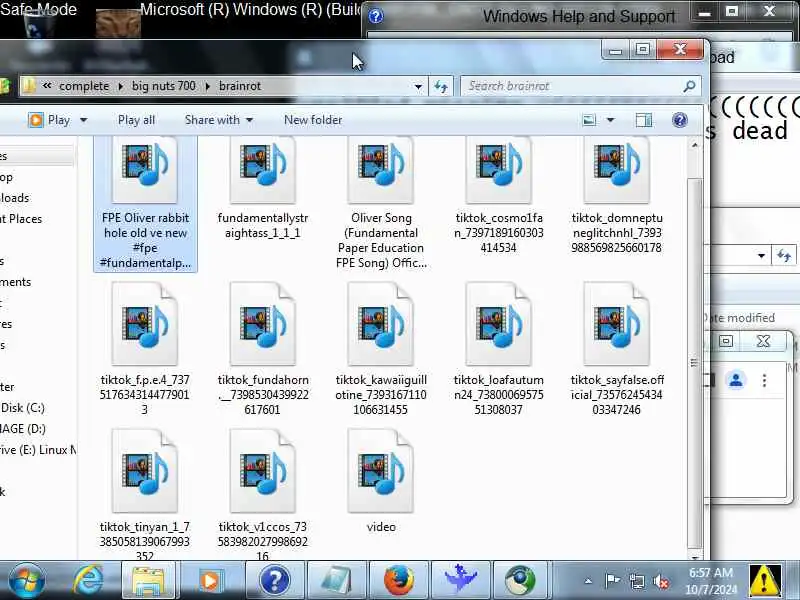This screenshot has height=600, width=800.
Task: Toggle the preview pane button
Action: coord(644,120)
